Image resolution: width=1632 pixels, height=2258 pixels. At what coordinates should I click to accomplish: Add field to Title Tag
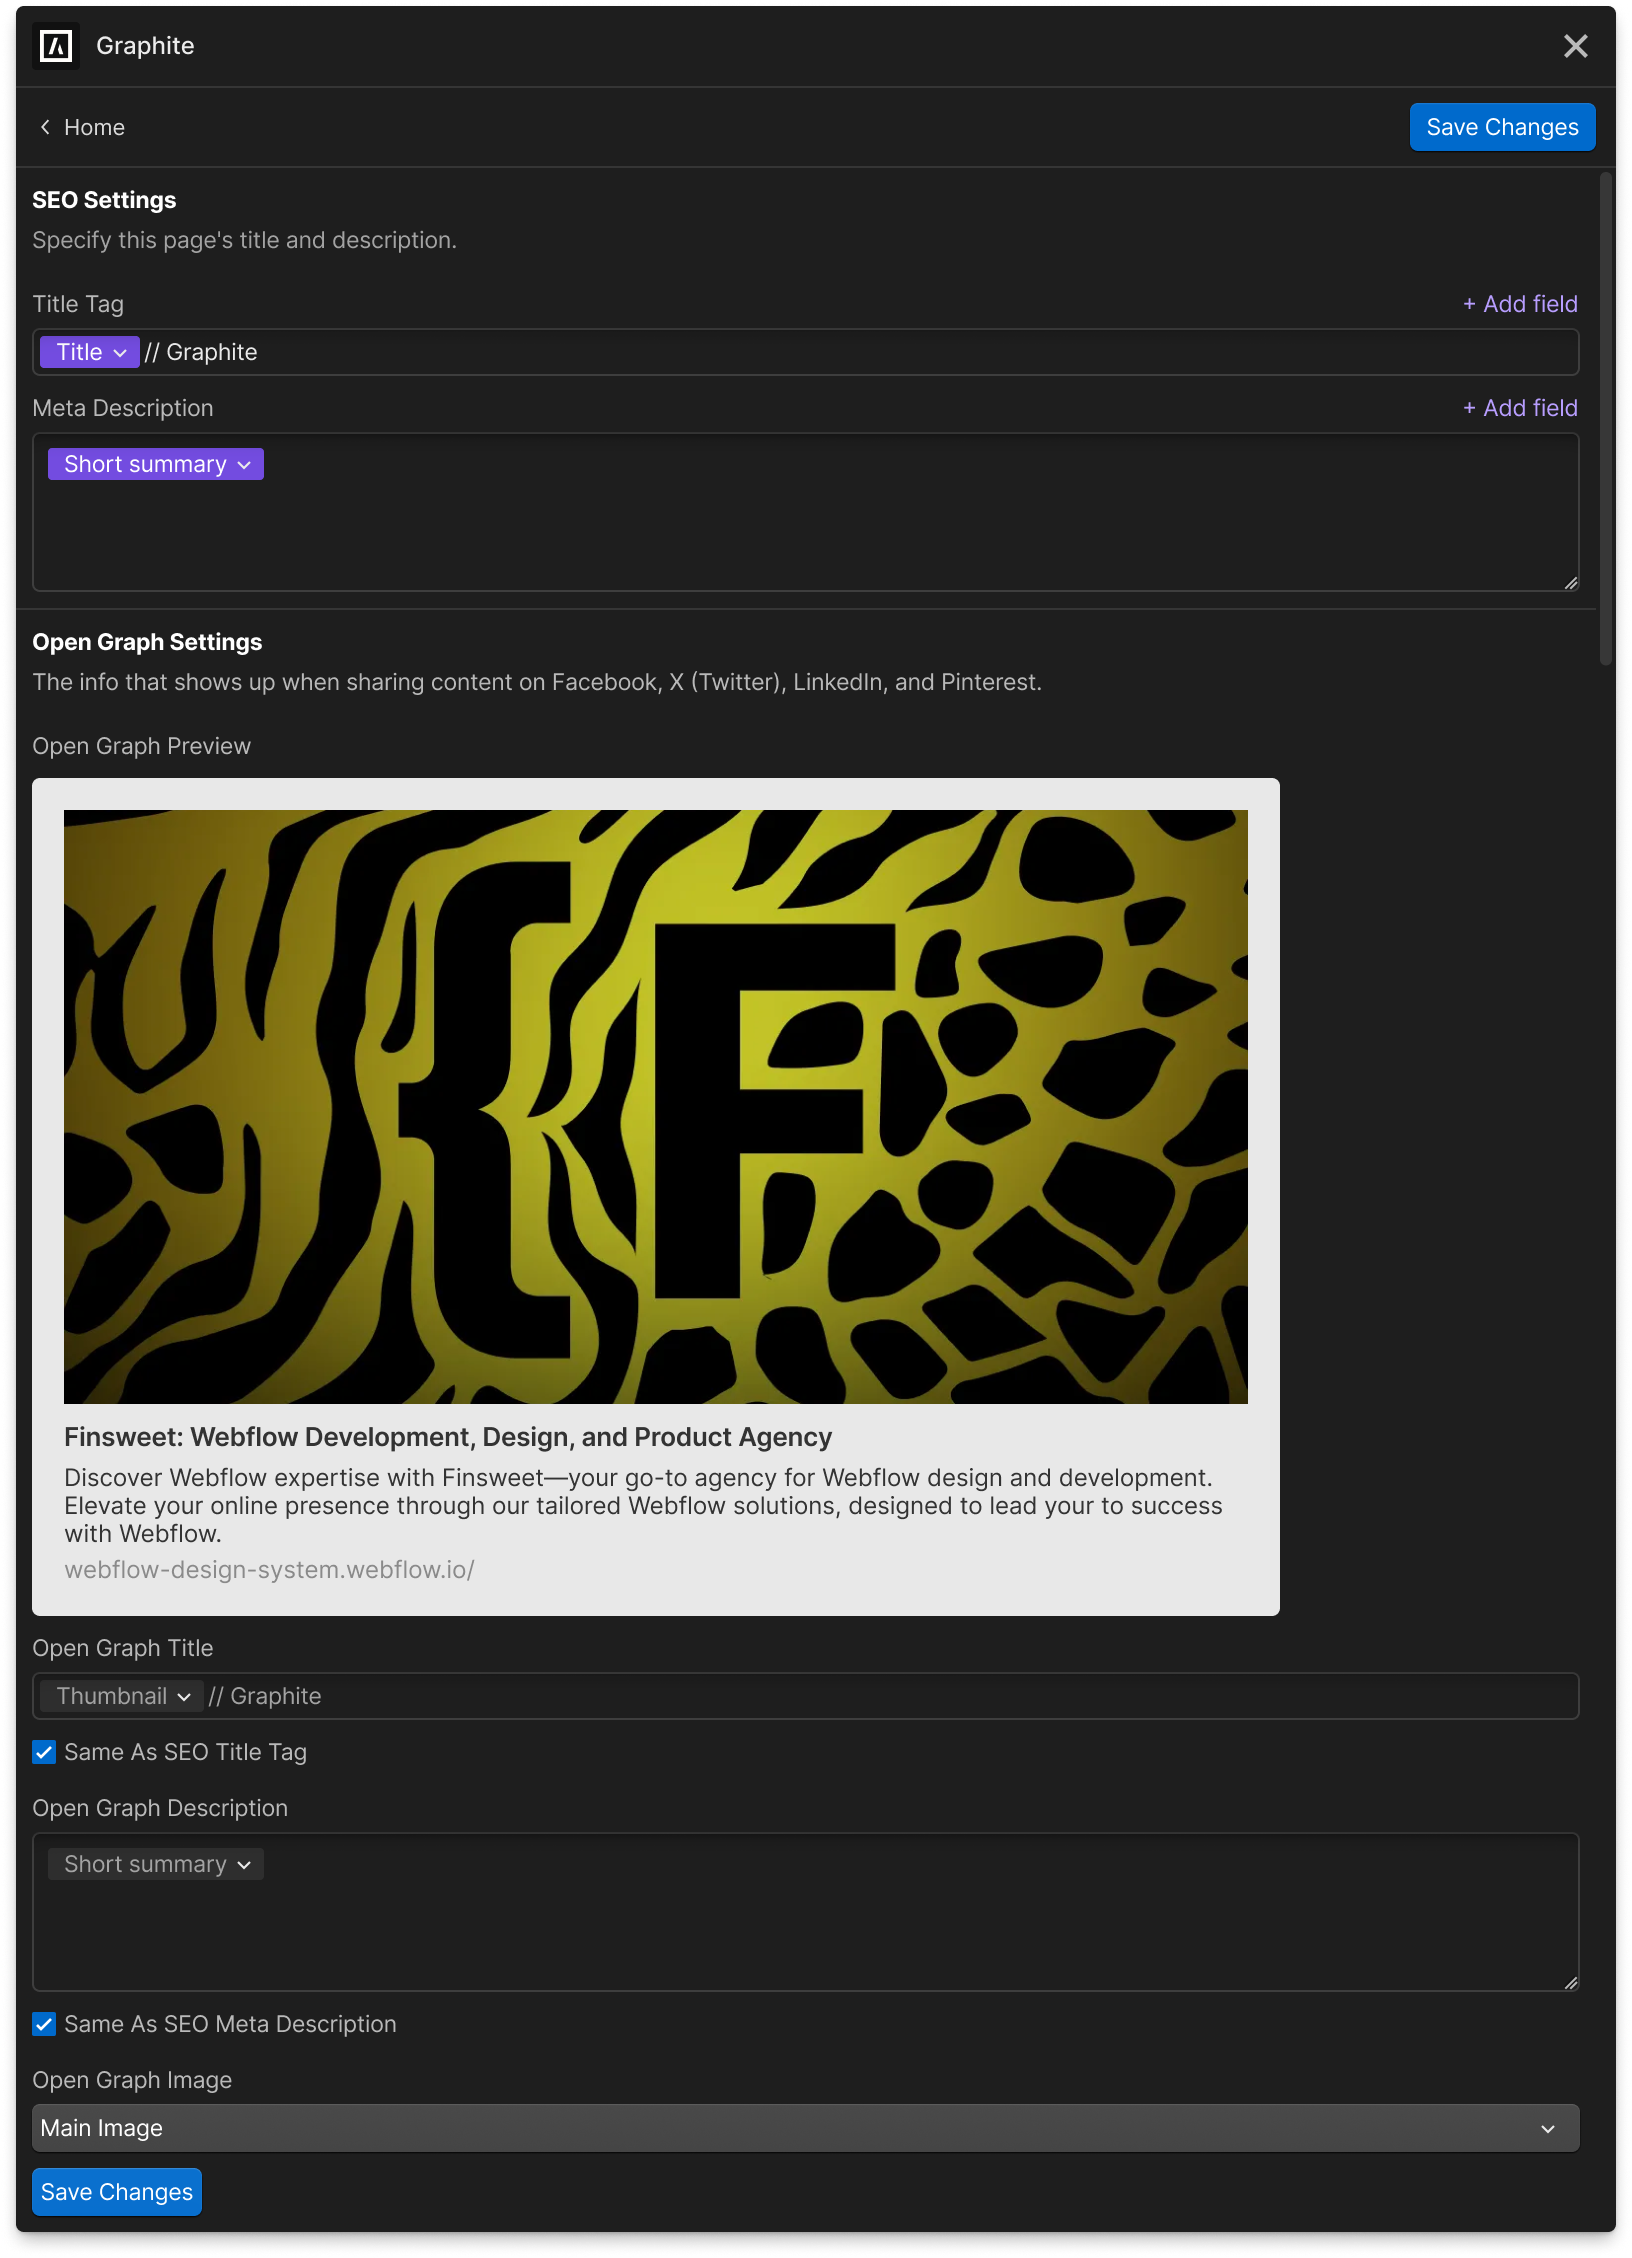tap(1520, 304)
